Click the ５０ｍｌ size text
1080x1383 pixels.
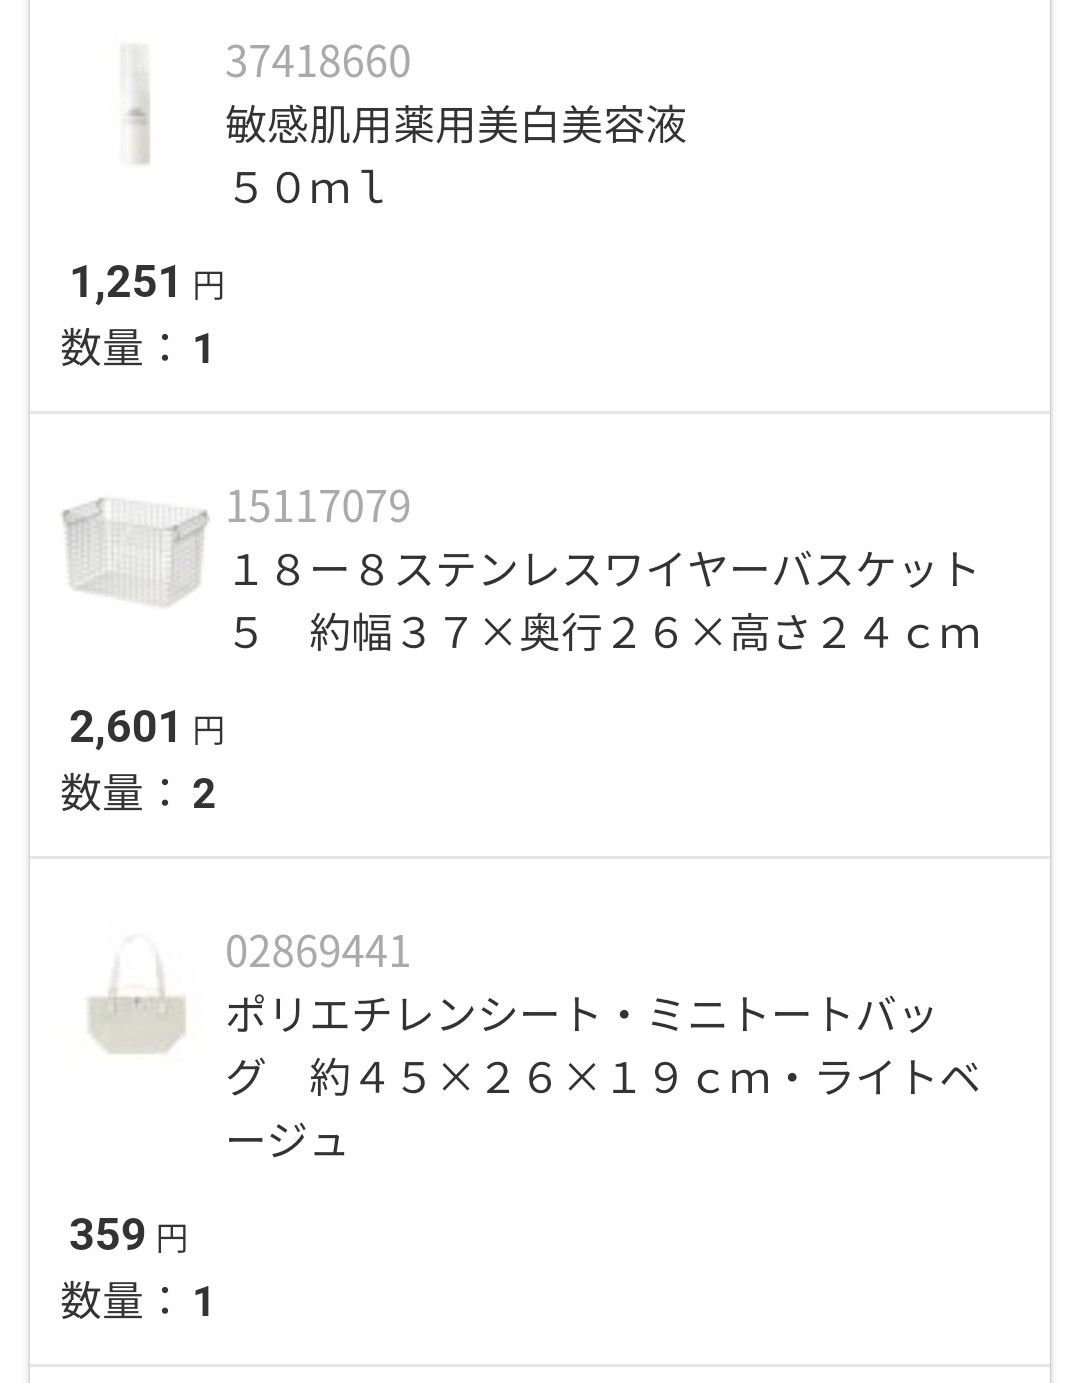pos(308,188)
